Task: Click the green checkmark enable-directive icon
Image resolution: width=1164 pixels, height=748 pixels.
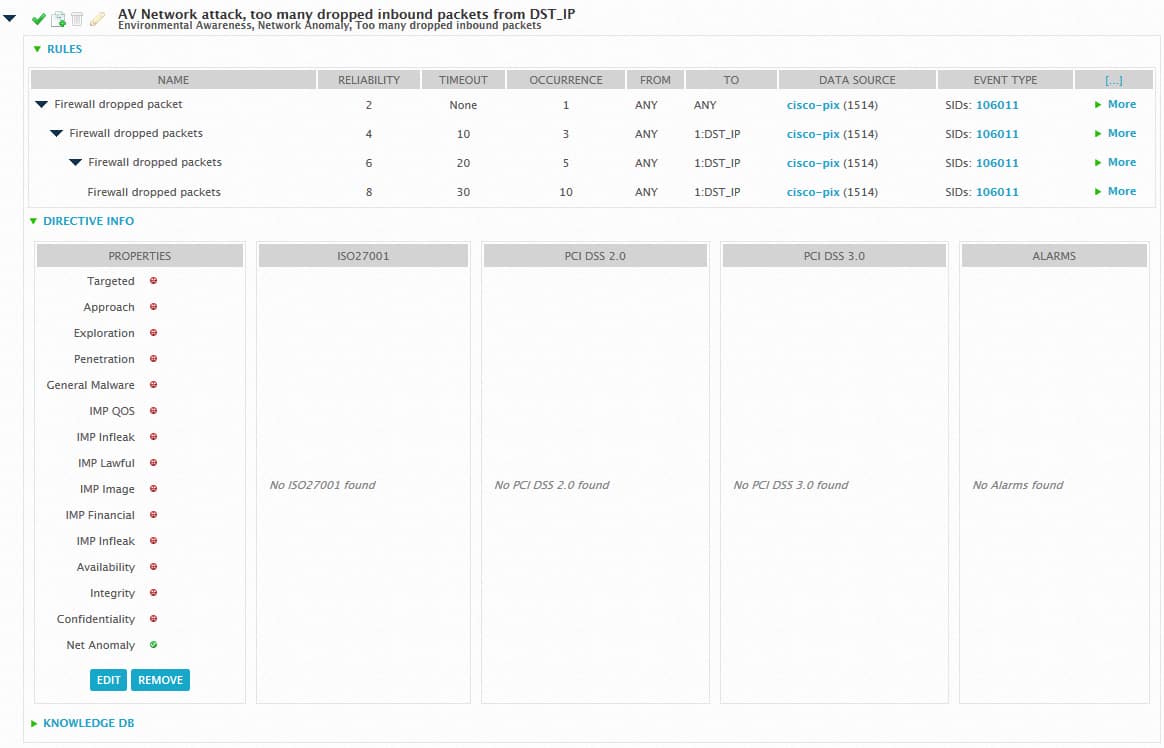Action: (39, 19)
